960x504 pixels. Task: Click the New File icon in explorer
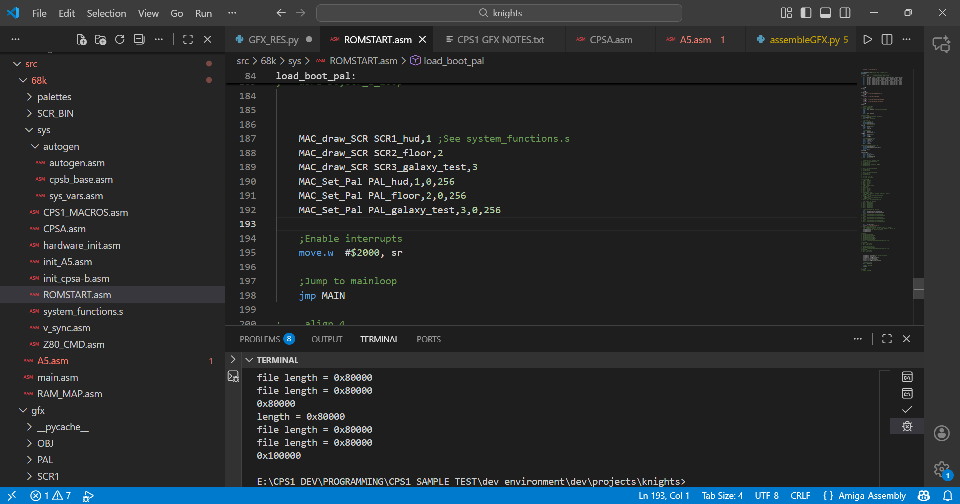coord(81,39)
